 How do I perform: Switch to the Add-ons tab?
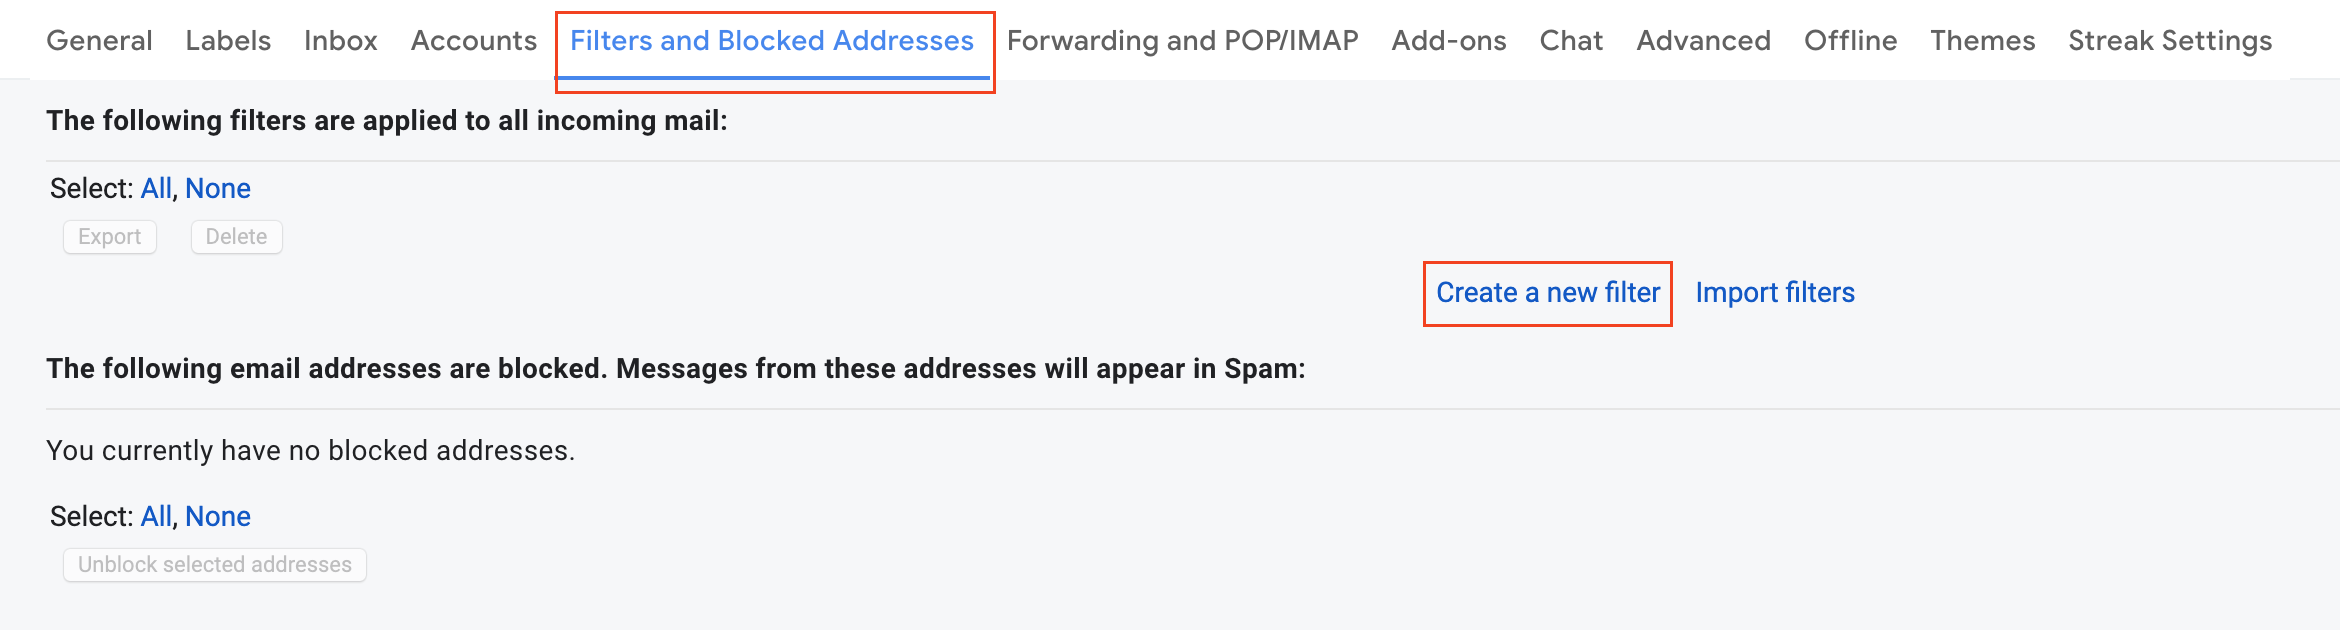pyautogui.click(x=1448, y=41)
